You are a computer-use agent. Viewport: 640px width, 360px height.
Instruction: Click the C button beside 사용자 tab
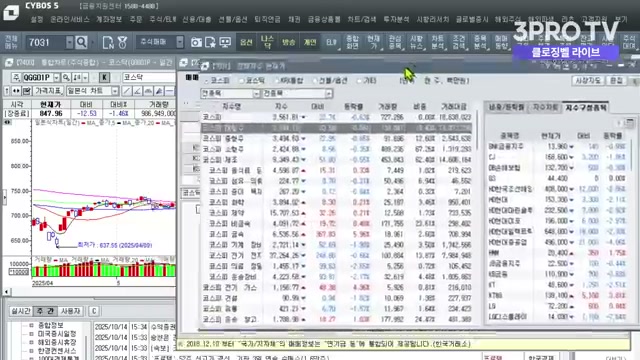pyautogui.click(x=94, y=311)
